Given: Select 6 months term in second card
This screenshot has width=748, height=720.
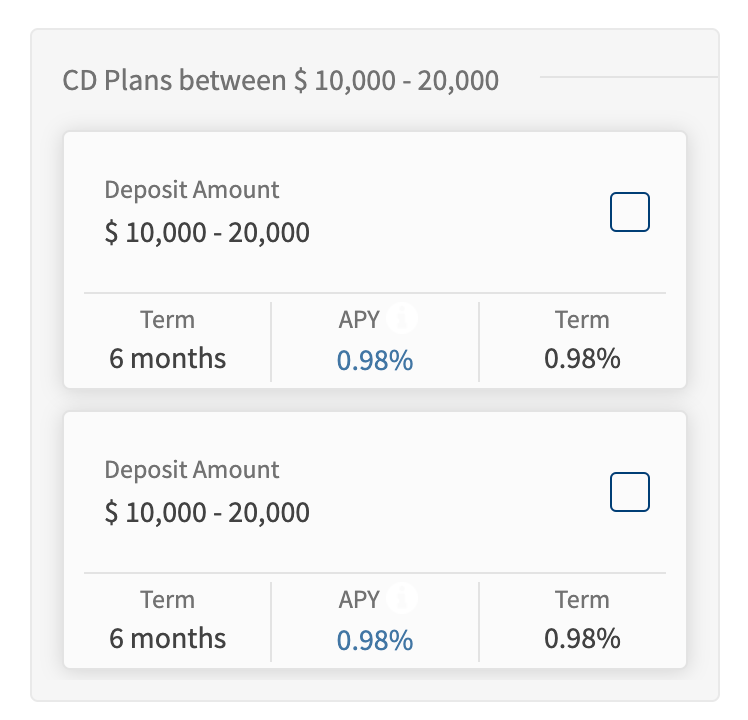Looking at the screenshot, I should tap(167, 638).
